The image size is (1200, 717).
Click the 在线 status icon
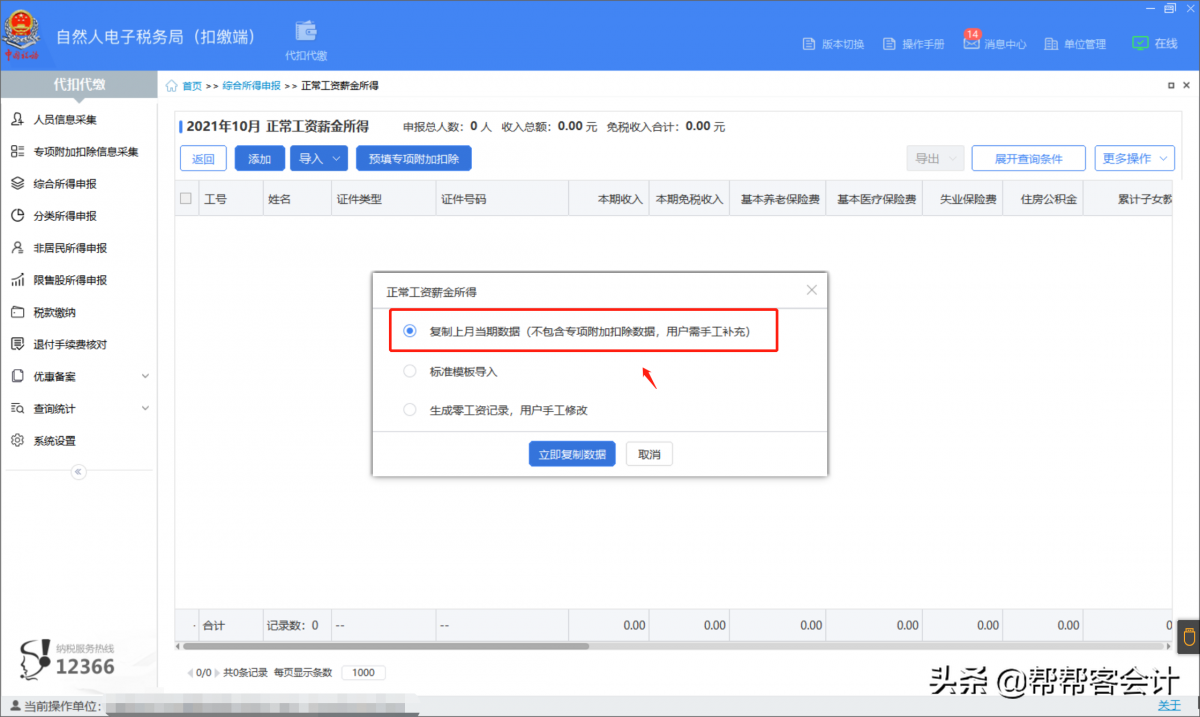coord(1140,44)
